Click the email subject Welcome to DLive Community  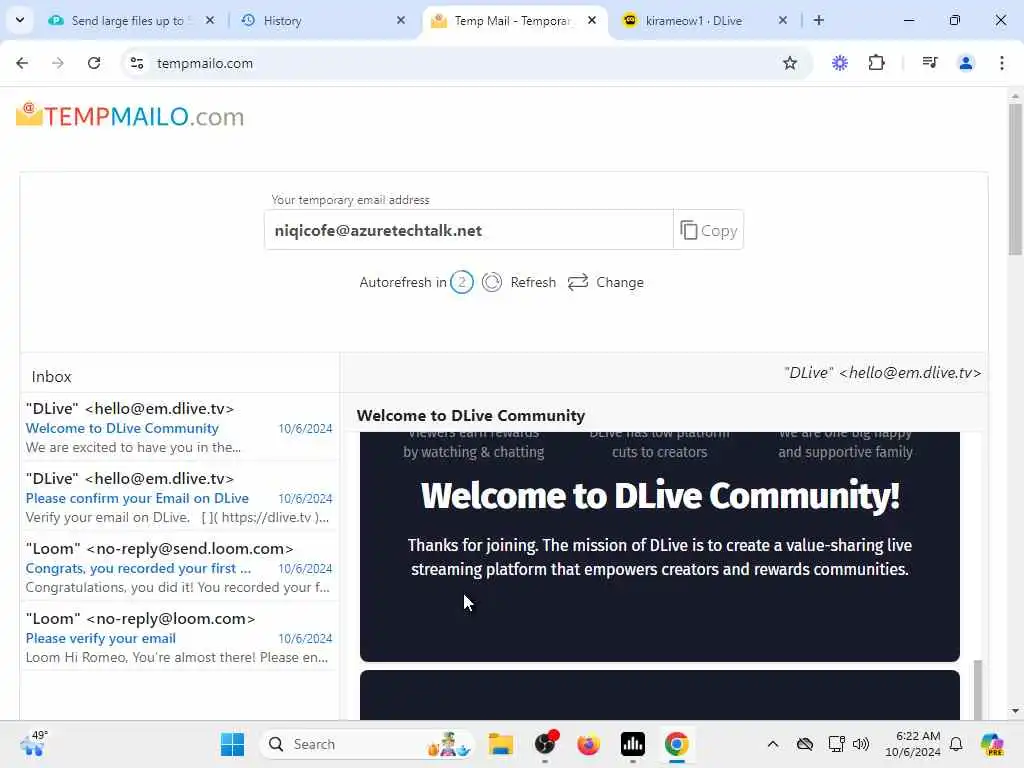click(x=471, y=415)
